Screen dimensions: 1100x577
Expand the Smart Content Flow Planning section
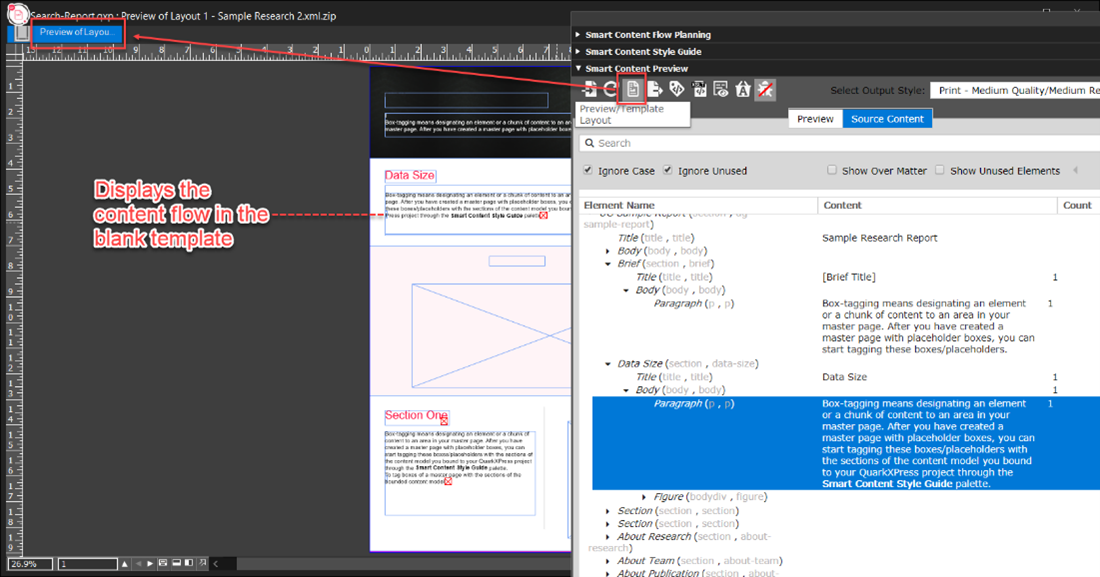[578, 34]
